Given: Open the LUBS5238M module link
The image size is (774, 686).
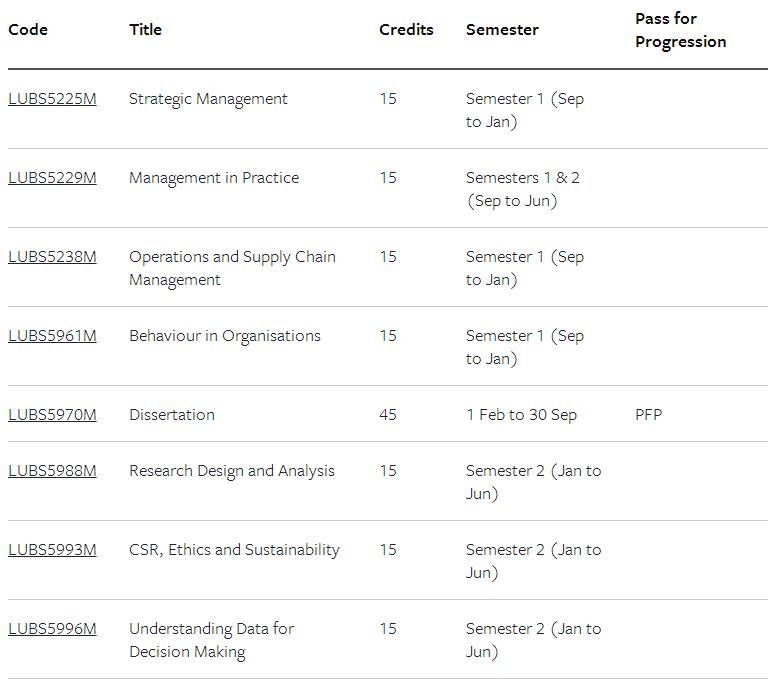Looking at the screenshot, I should click(x=52, y=257).
